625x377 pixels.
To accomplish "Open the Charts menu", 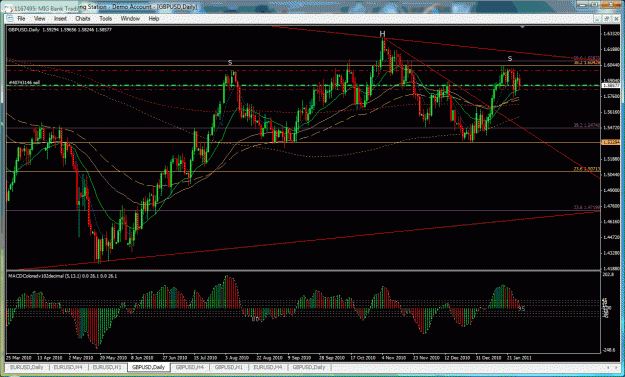I will pyautogui.click(x=83, y=19).
